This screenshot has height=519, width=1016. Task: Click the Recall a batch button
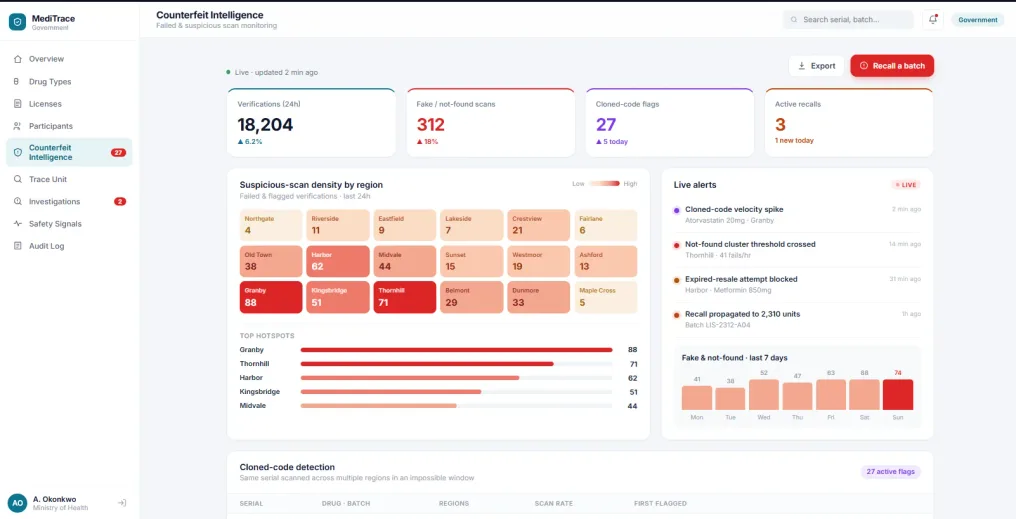click(x=892, y=65)
